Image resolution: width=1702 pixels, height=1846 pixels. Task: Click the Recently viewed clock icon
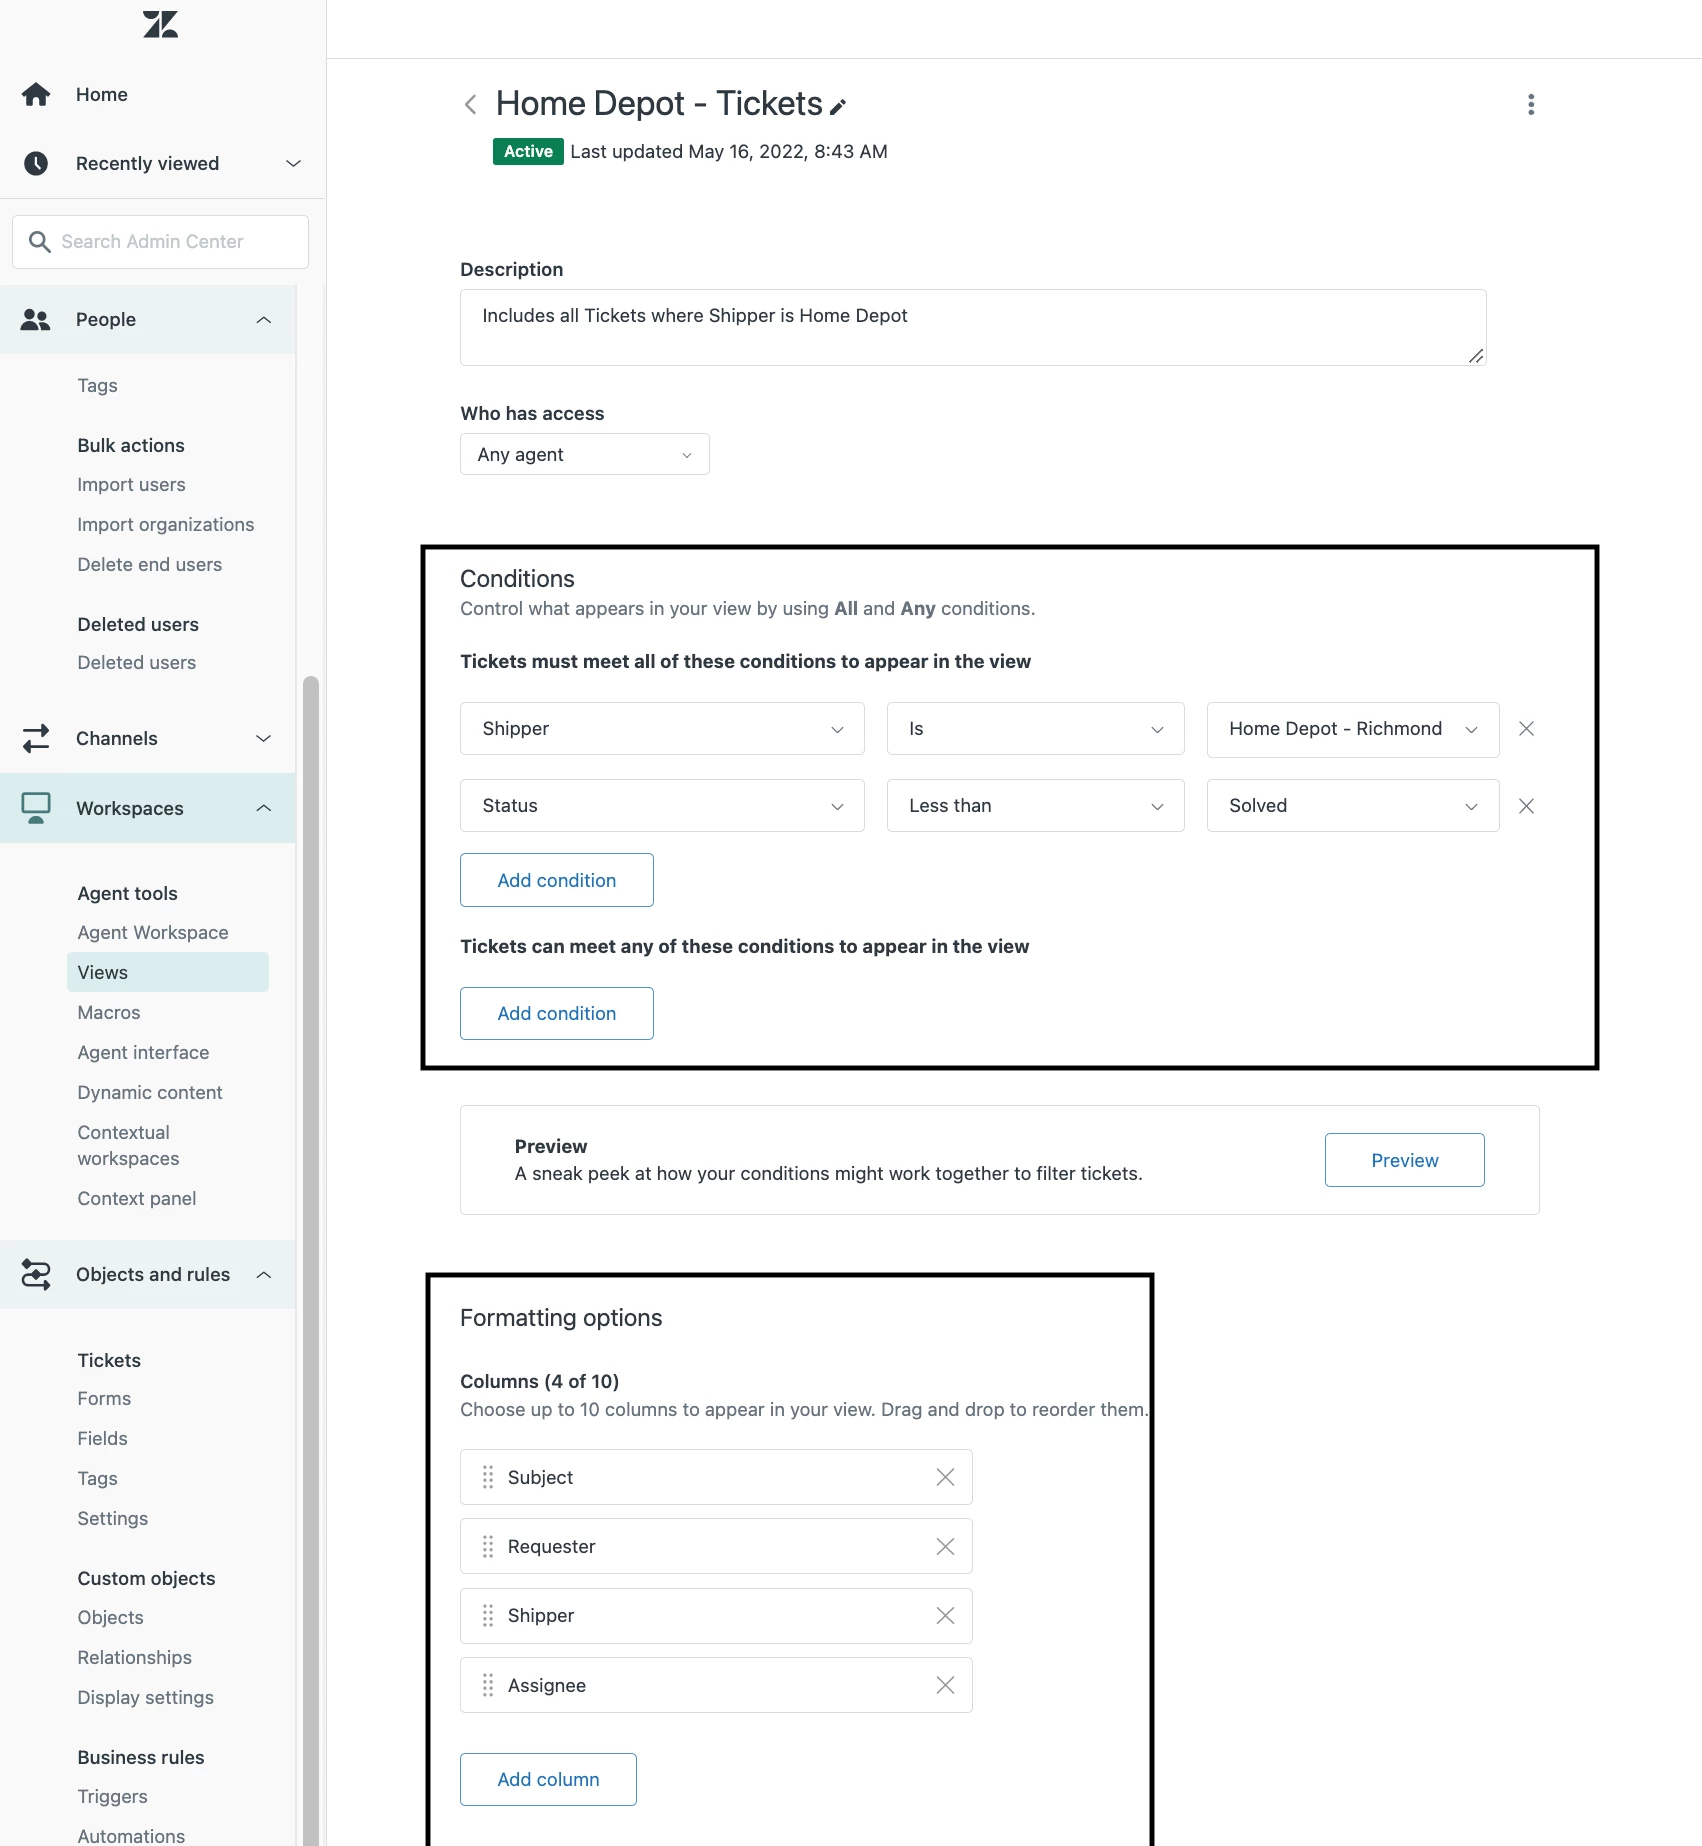coord(36,163)
